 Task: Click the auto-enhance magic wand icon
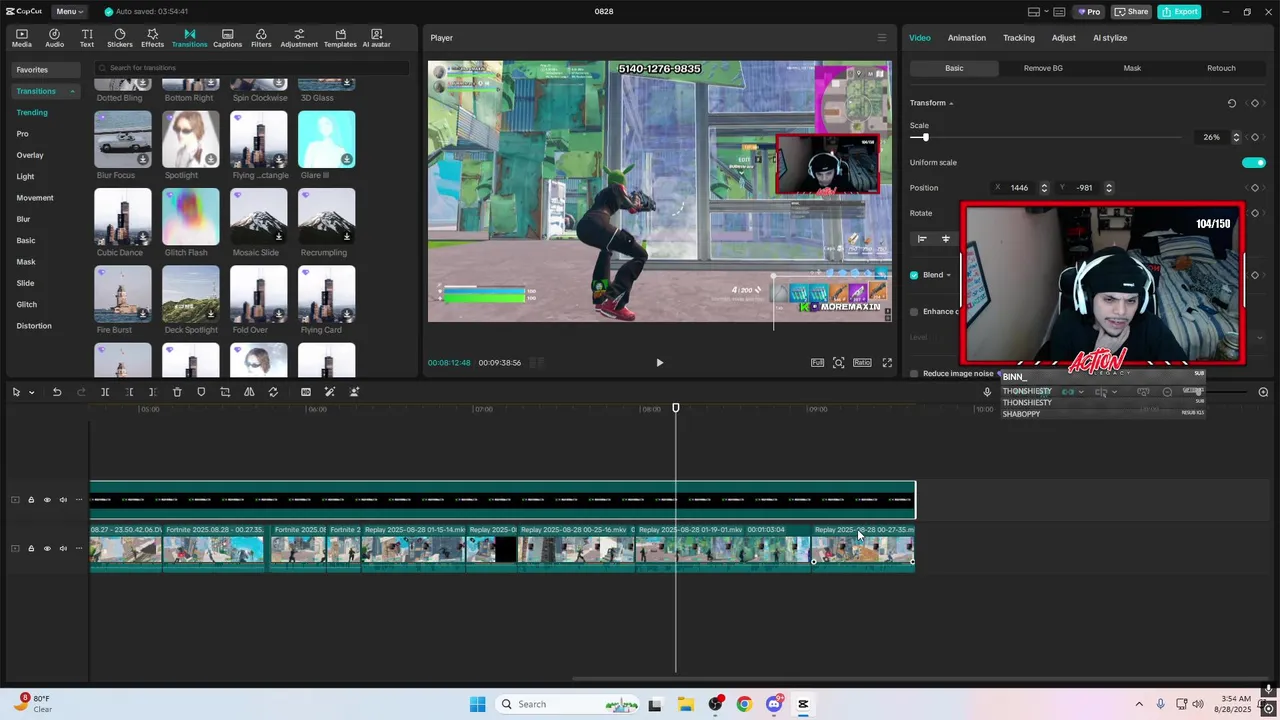[x=330, y=392]
